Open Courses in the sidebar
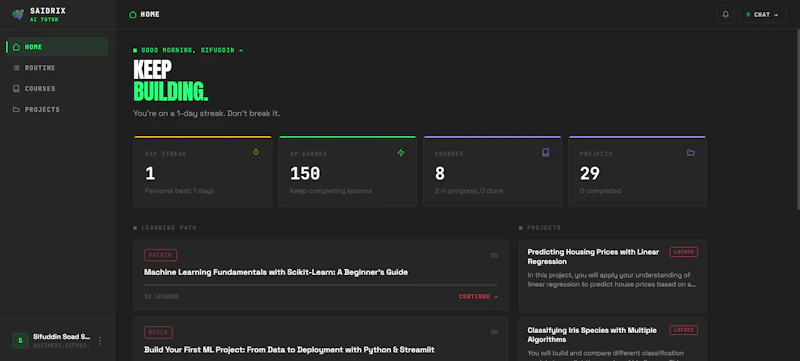 (x=57, y=89)
